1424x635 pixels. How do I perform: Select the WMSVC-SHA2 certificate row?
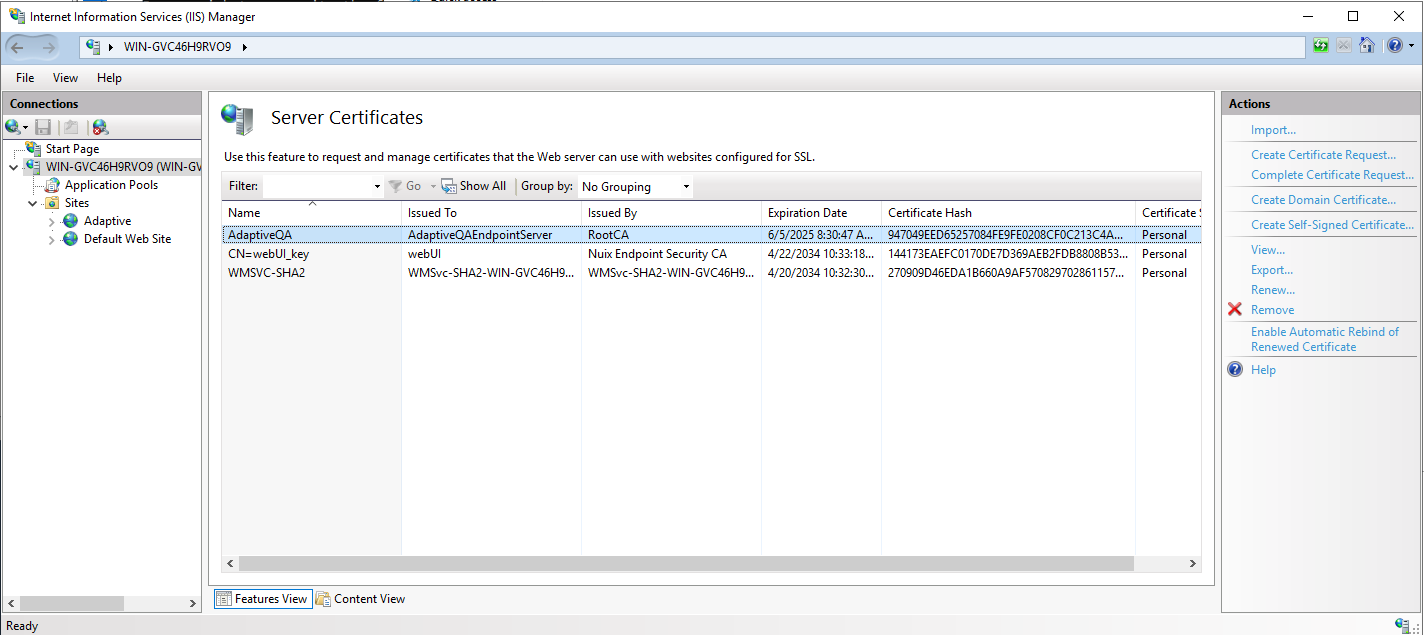pos(711,273)
